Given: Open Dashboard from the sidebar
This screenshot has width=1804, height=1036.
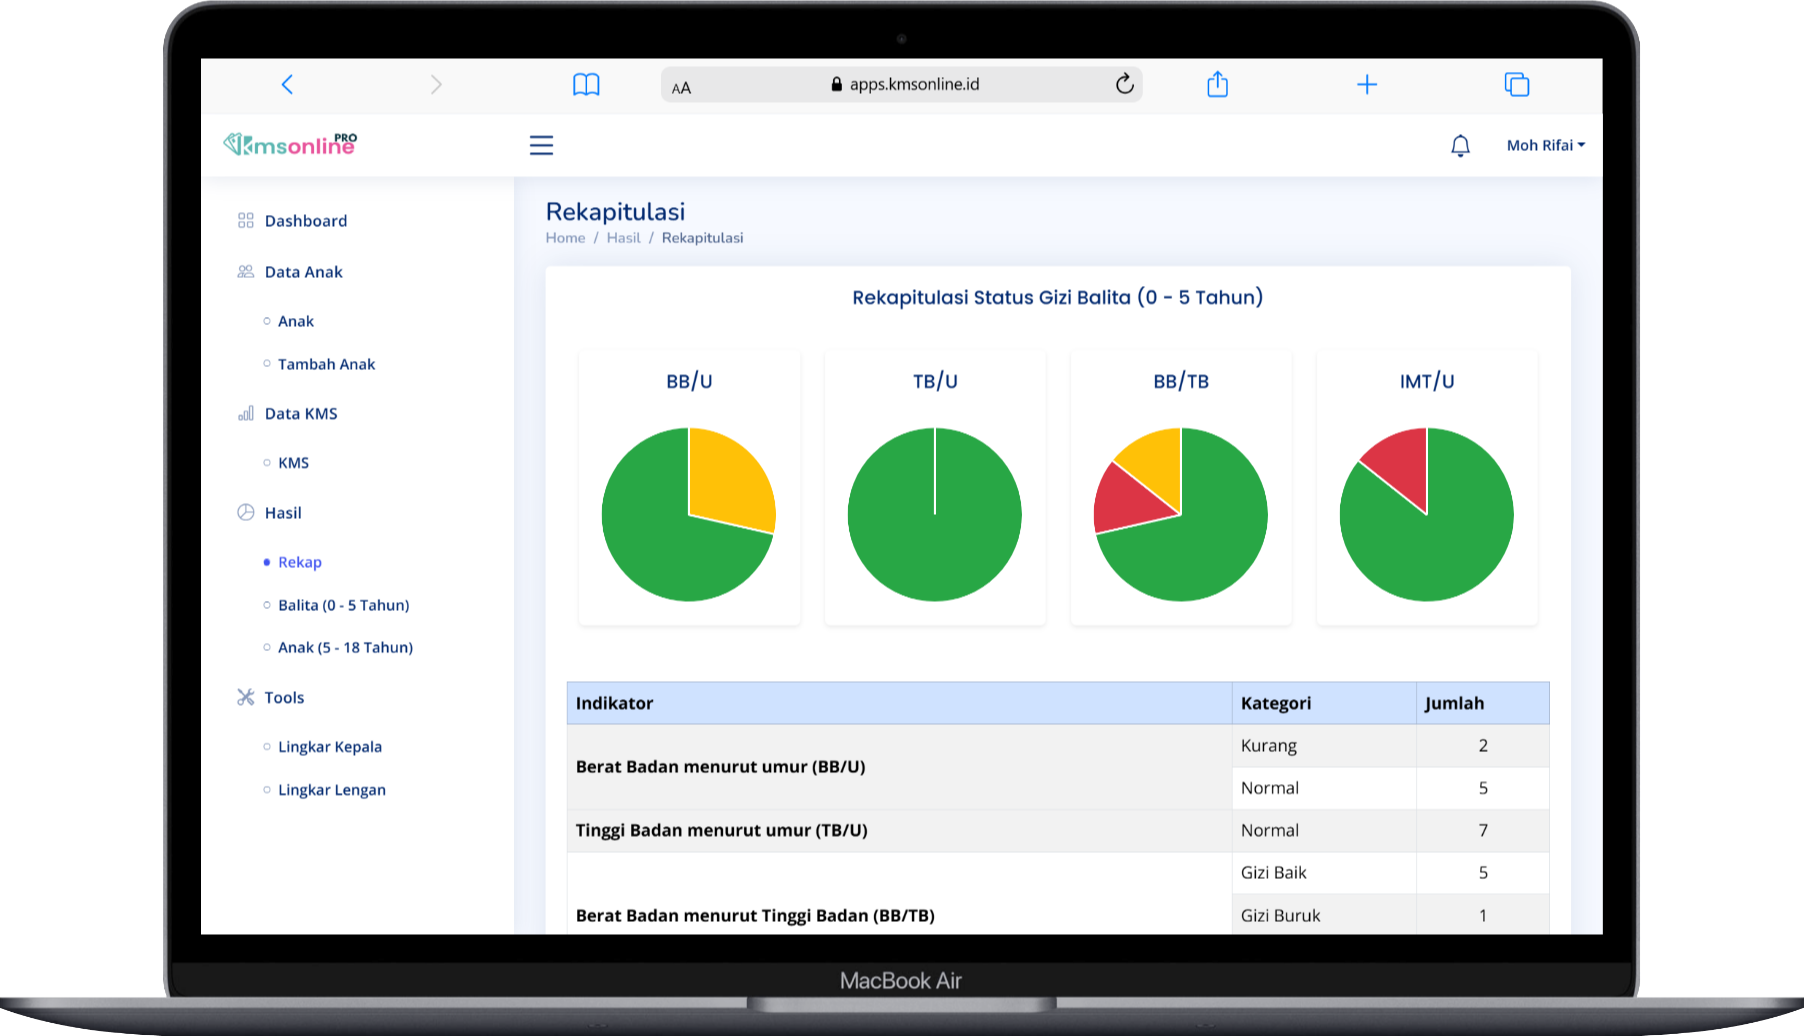Looking at the screenshot, I should click(305, 221).
